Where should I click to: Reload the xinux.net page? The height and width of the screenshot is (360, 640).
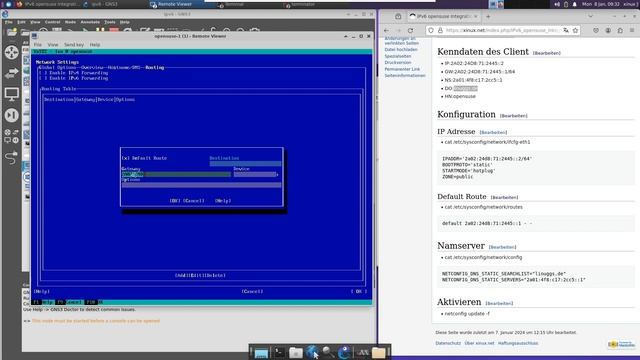point(411,31)
